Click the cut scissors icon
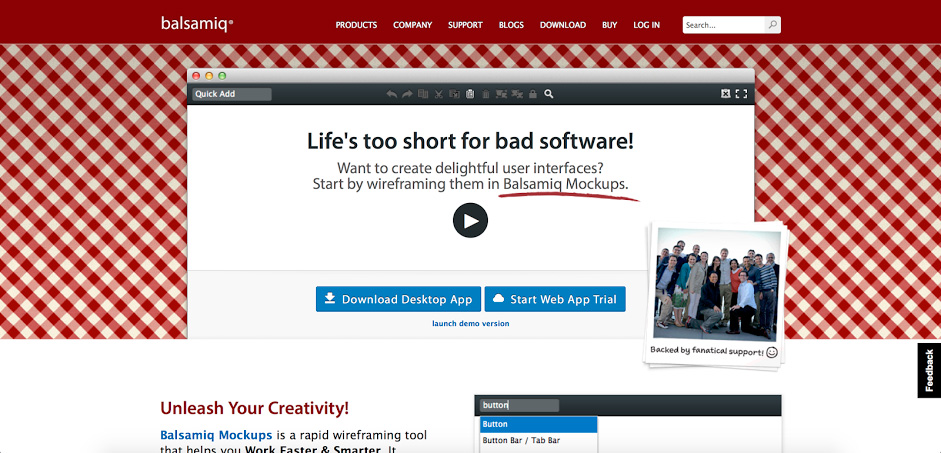The image size is (941, 453). pos(439,94)
